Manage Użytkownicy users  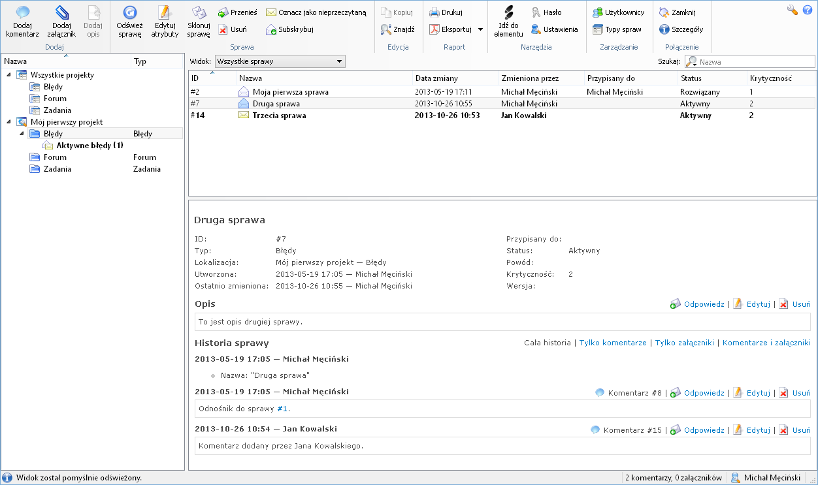click(x=619, y=12)
